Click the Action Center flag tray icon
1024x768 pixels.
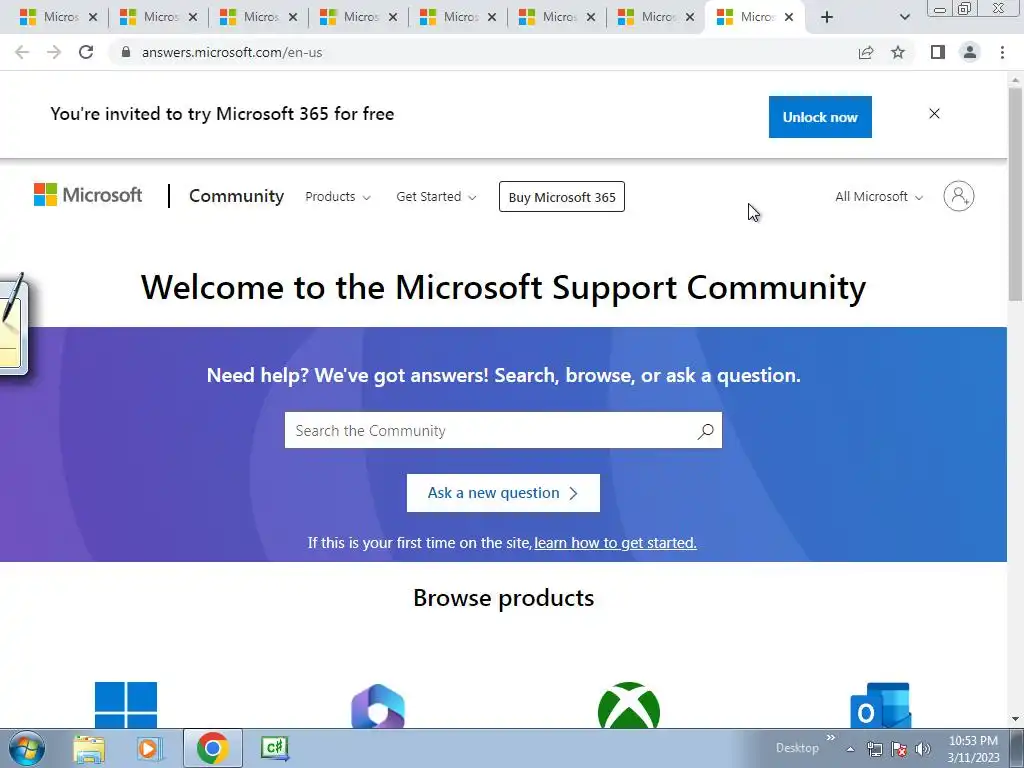[x=899, y=749]
